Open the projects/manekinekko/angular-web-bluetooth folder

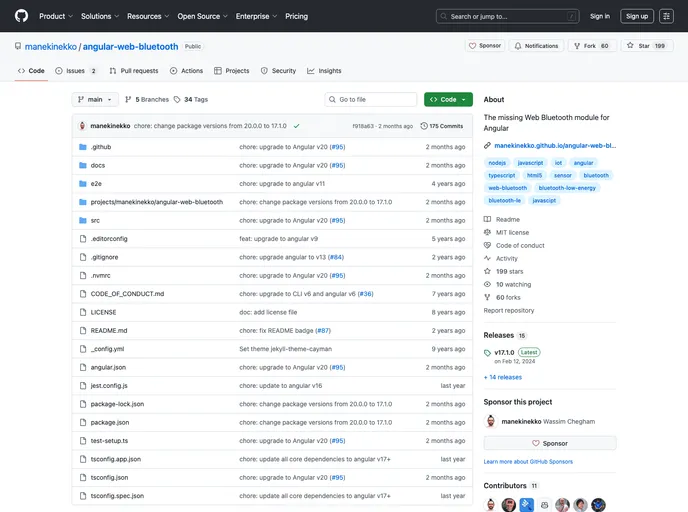click(157, 202)
